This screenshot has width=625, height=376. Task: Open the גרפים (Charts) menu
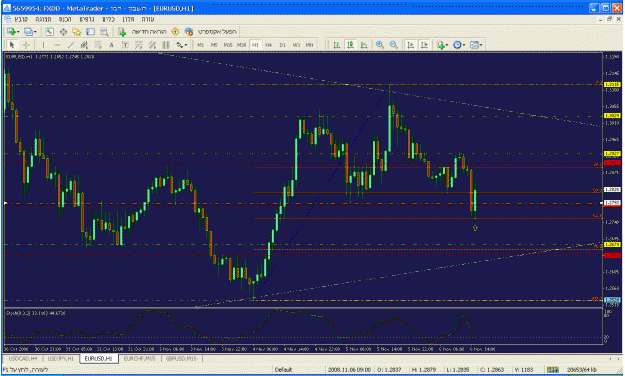click(86, 19)
